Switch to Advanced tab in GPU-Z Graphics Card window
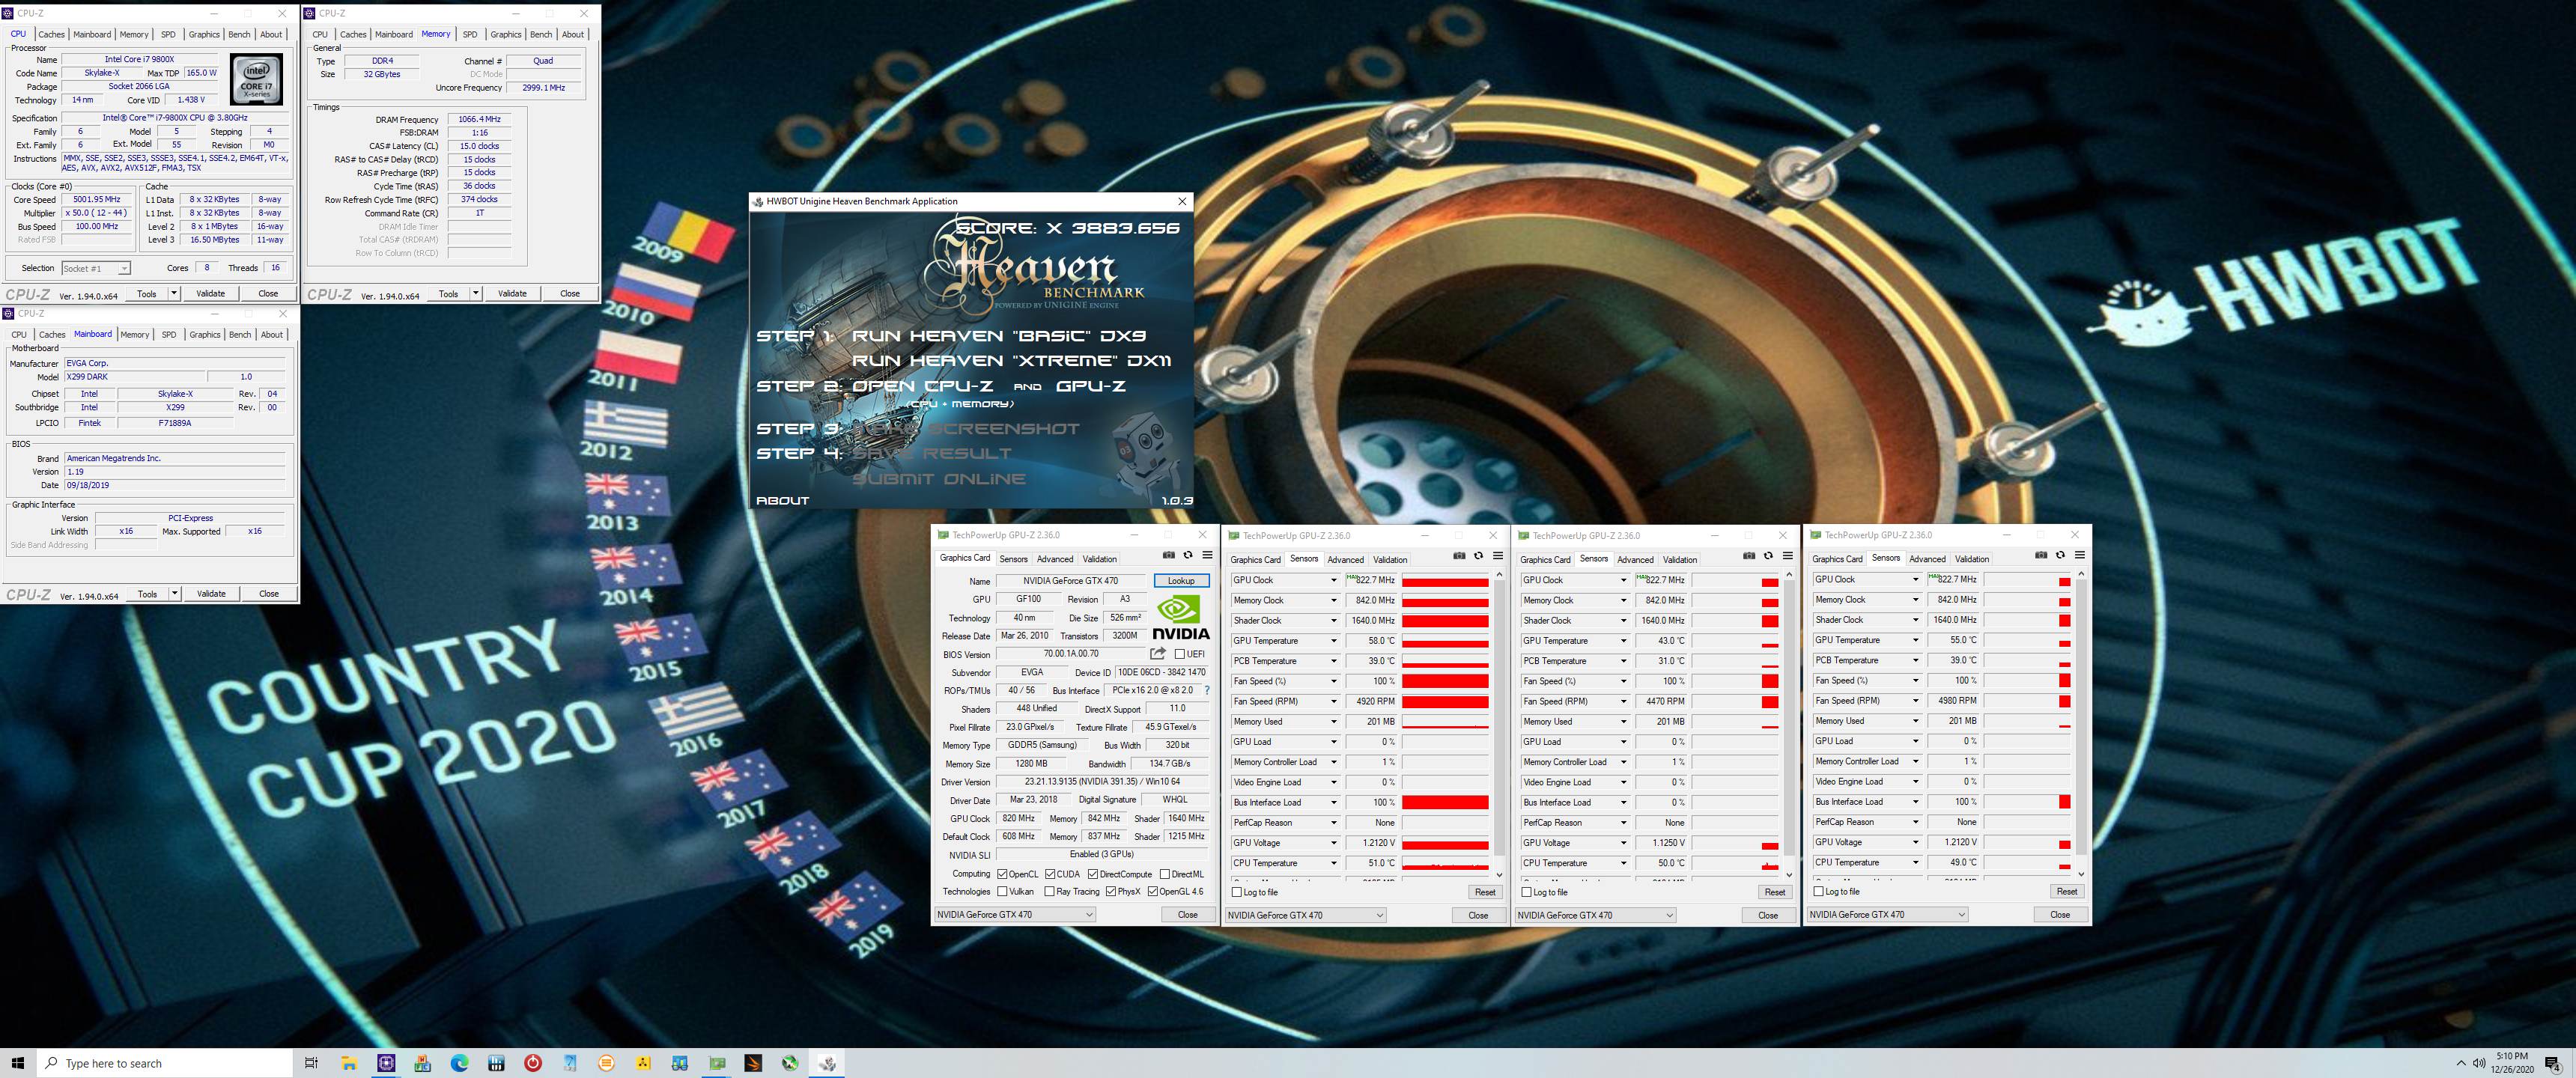Screen dimensions: 2576x1078 (1055, 559)
